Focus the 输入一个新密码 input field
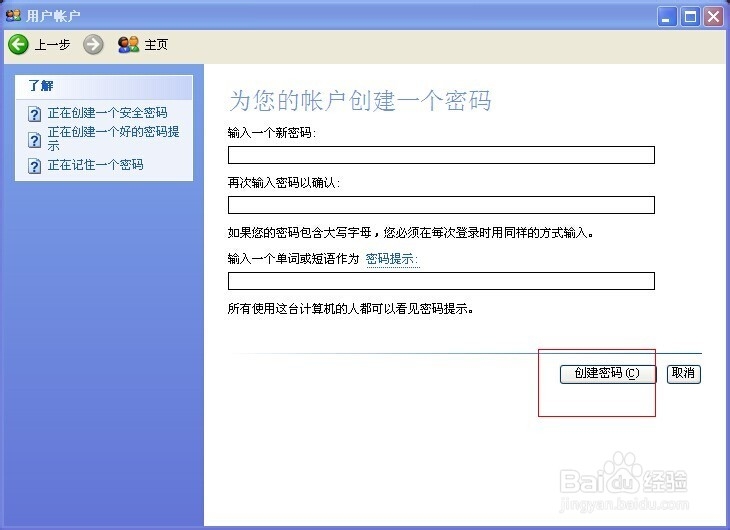This screenshot has width=730, height=530. coord(441,155)
